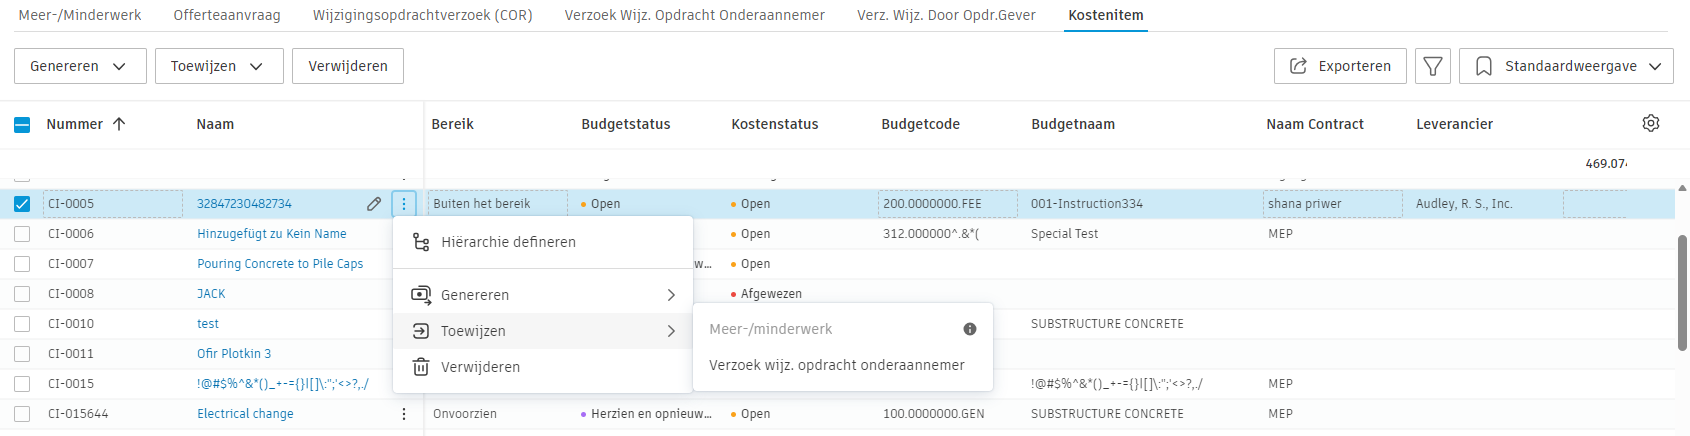Expand the Genereren submenu in context menu

543,295
